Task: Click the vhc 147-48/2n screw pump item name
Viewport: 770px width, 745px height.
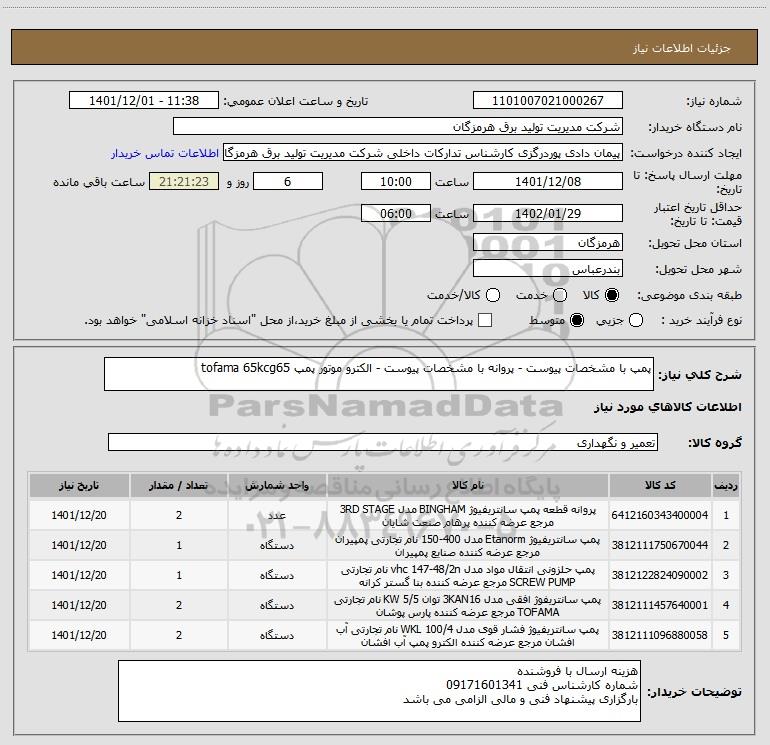Action: [x=468, y=576]
